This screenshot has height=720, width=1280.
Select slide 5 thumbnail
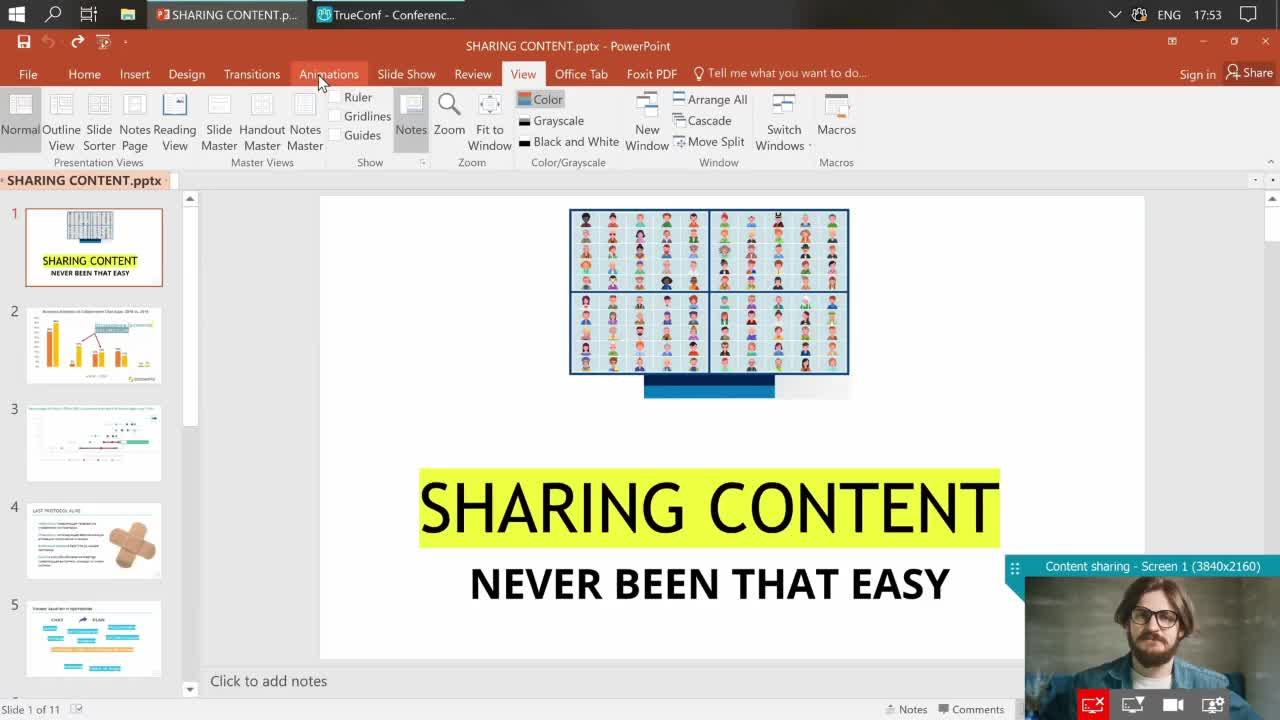click(94, 639)
